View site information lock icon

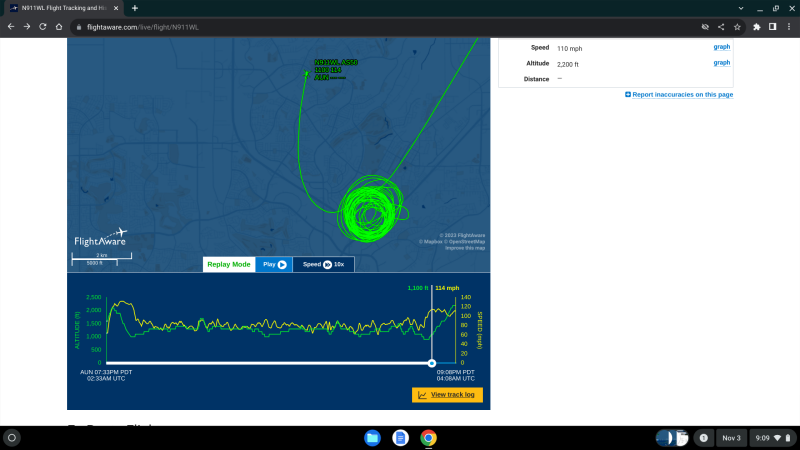(79, 27)
